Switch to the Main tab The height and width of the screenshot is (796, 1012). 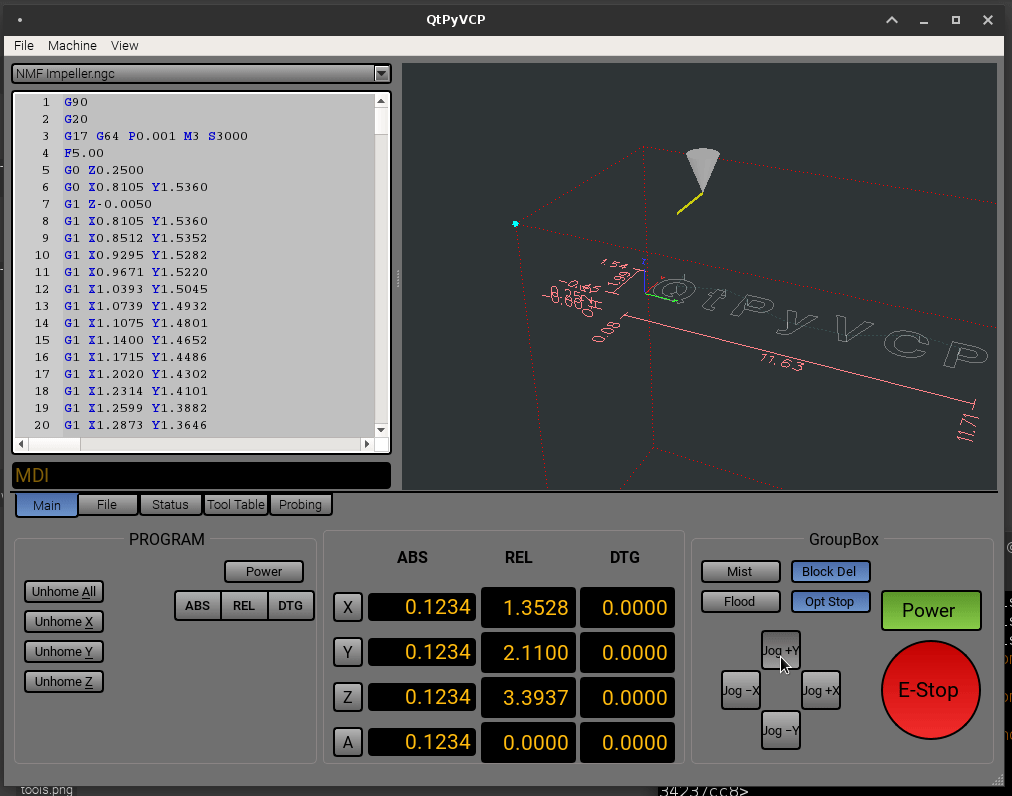click(46, 505)
